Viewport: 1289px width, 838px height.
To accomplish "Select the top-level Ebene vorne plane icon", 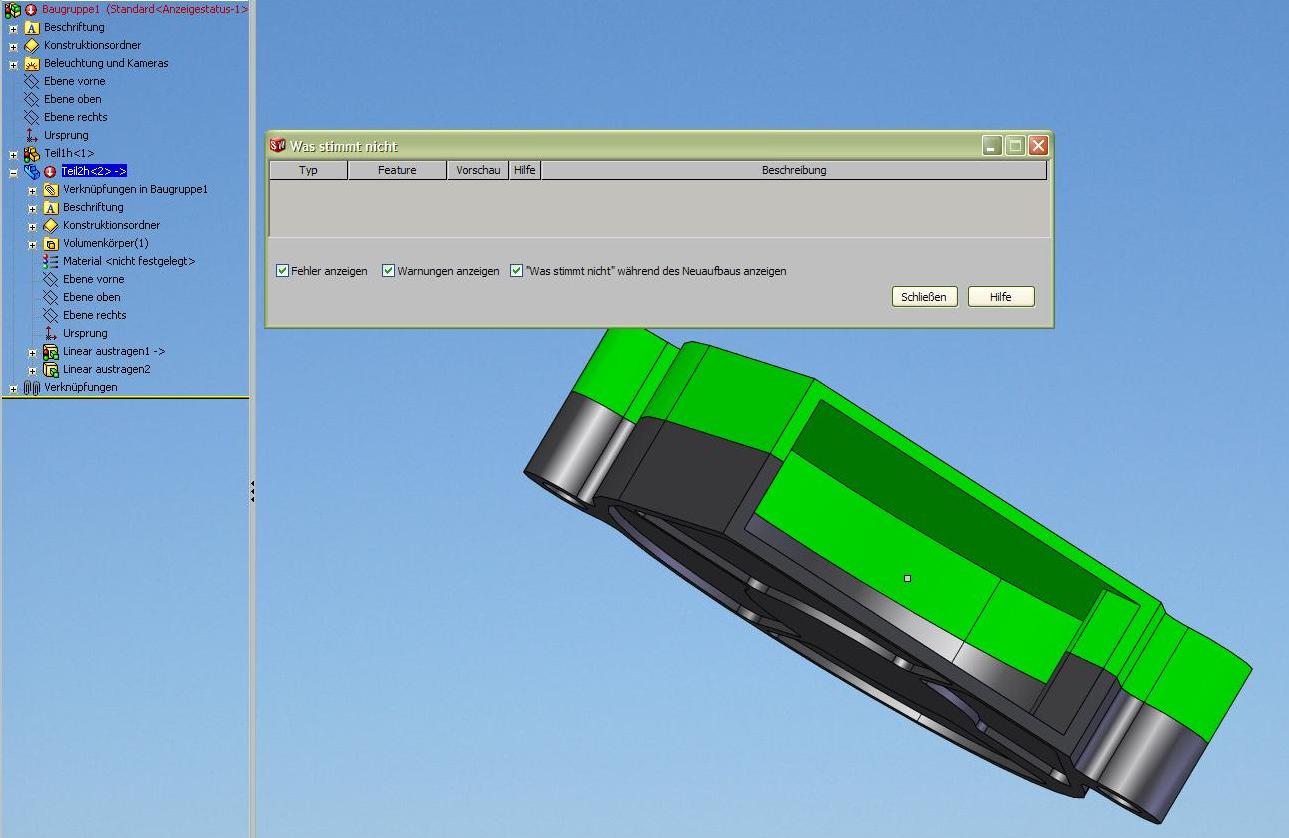I will 31,81.
